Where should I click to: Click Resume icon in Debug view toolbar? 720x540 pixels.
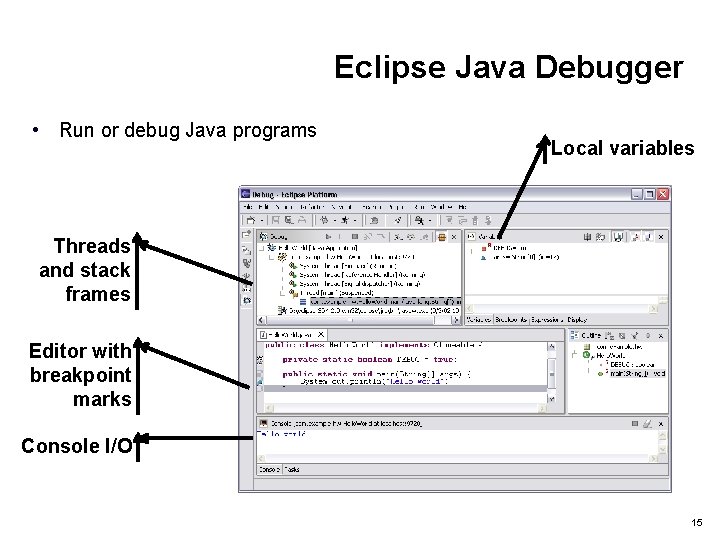[x=328, y=237]
